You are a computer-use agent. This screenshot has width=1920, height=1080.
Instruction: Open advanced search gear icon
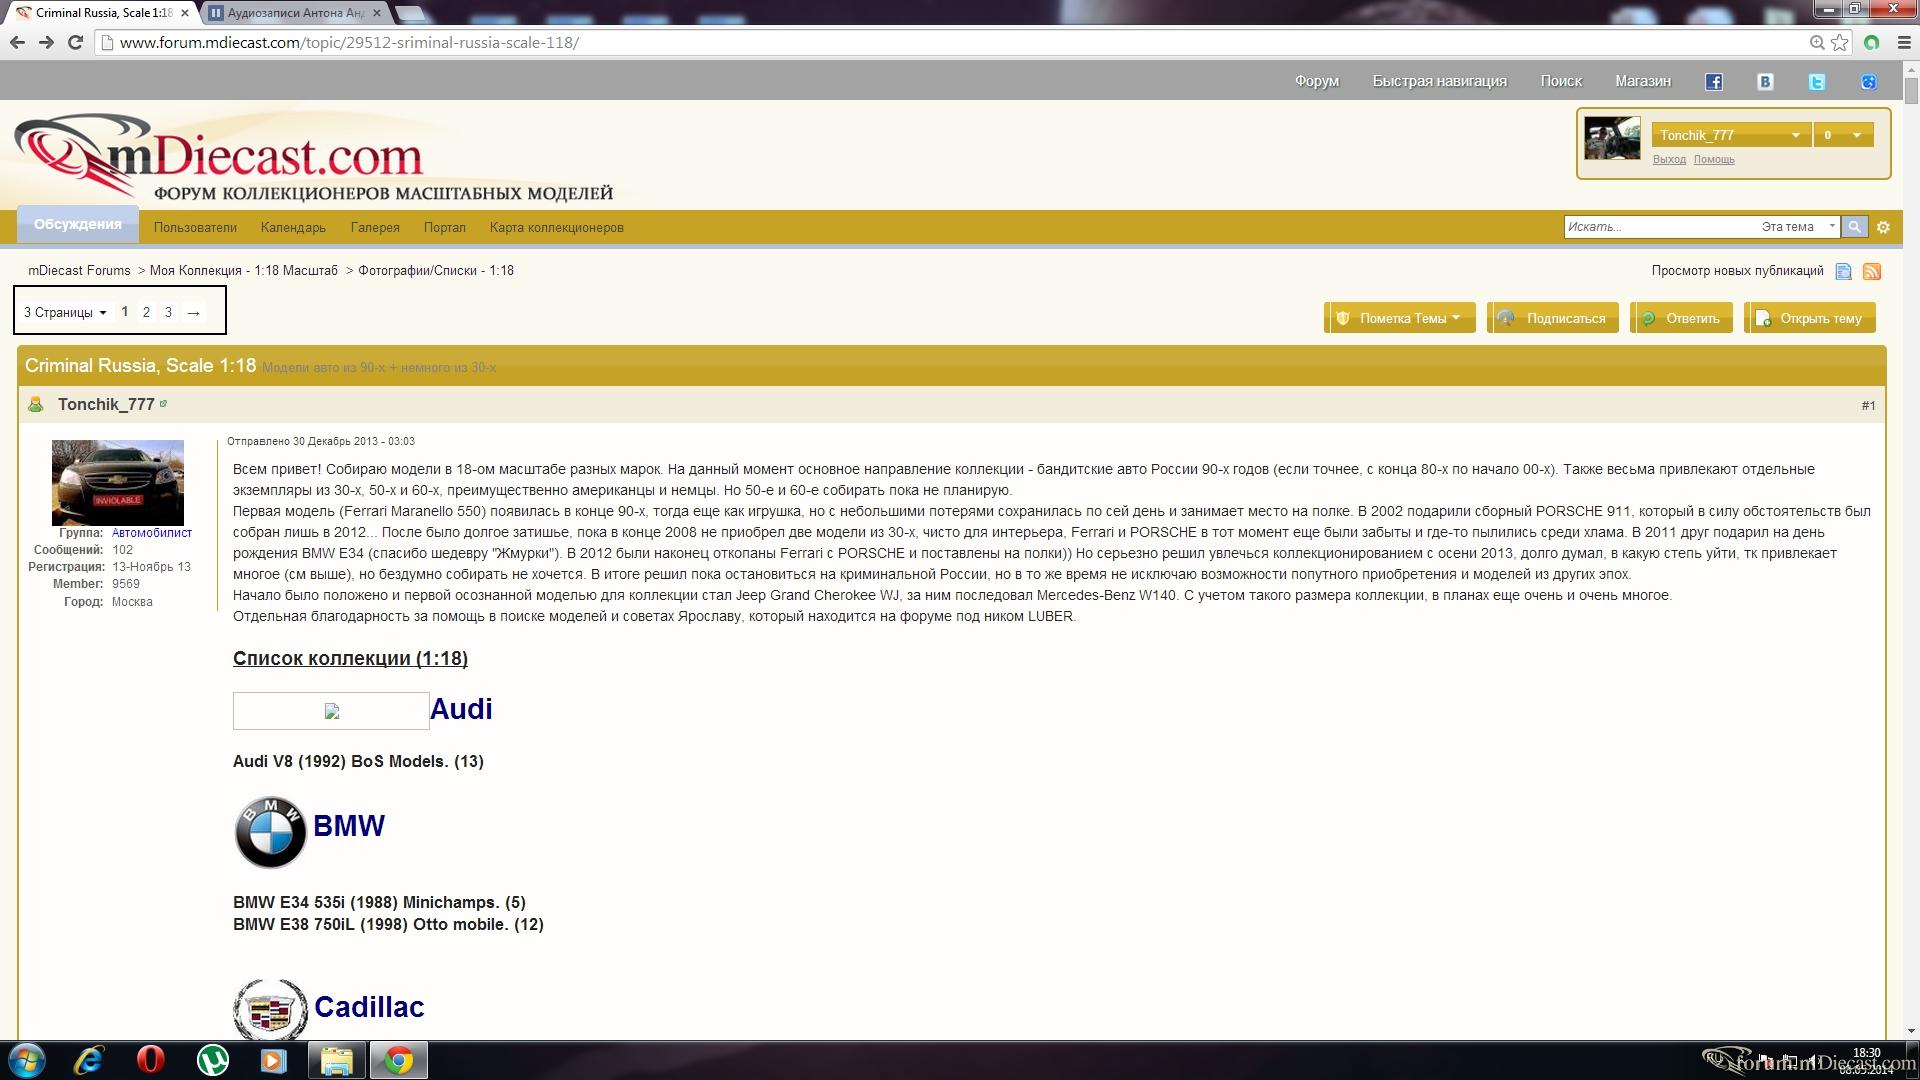1883,227
